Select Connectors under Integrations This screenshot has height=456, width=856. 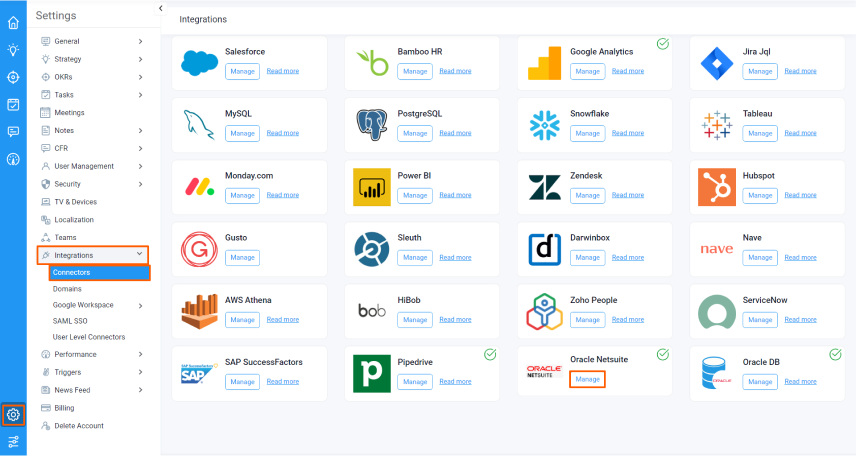click(99, 273)
